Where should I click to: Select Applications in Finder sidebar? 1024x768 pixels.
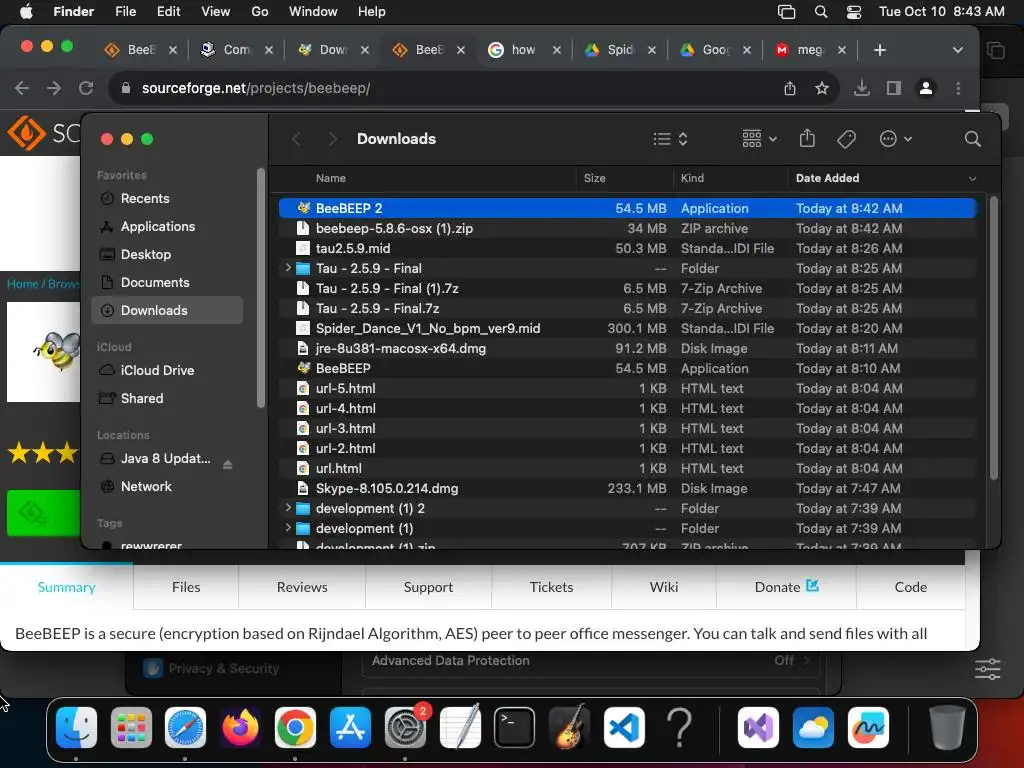(x=167, y=227)
